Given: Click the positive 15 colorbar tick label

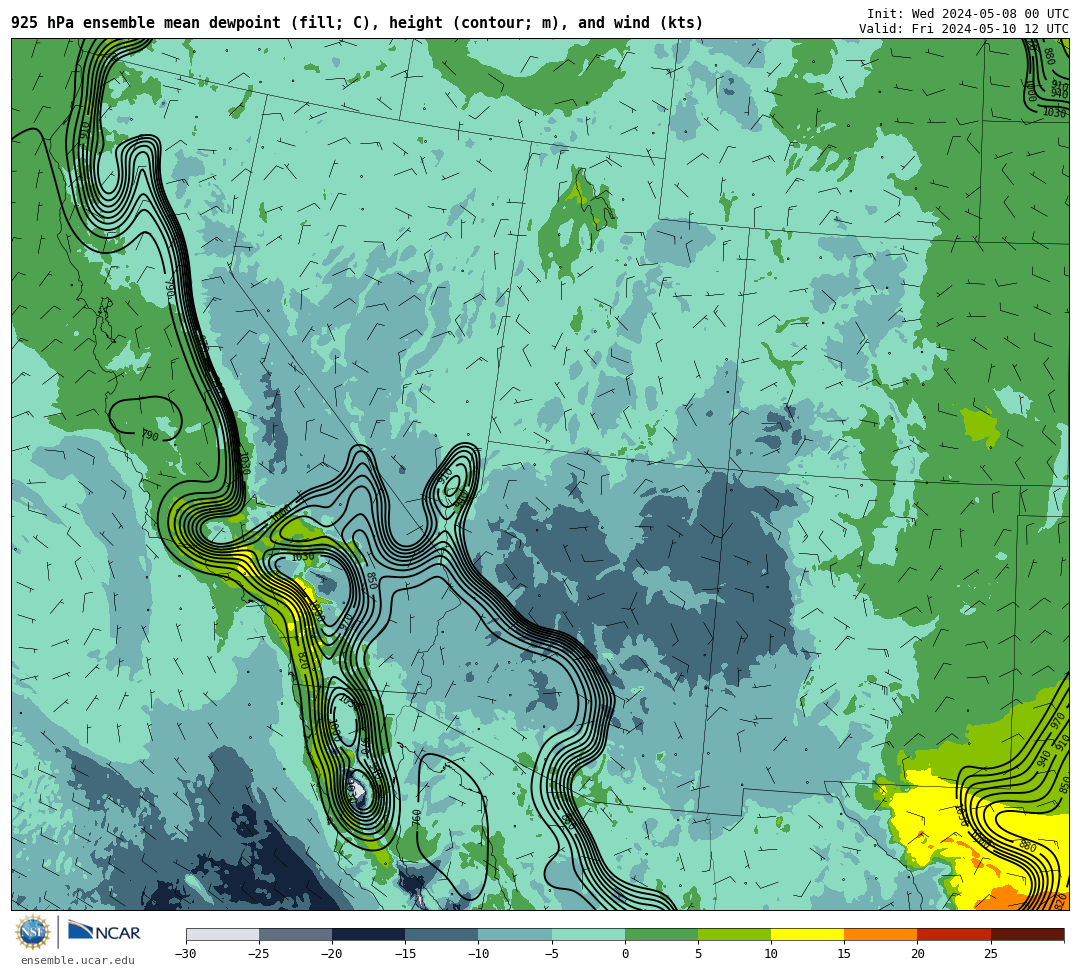Looking at the screenshot, I should pyautogui.click(x=844, y=954).
